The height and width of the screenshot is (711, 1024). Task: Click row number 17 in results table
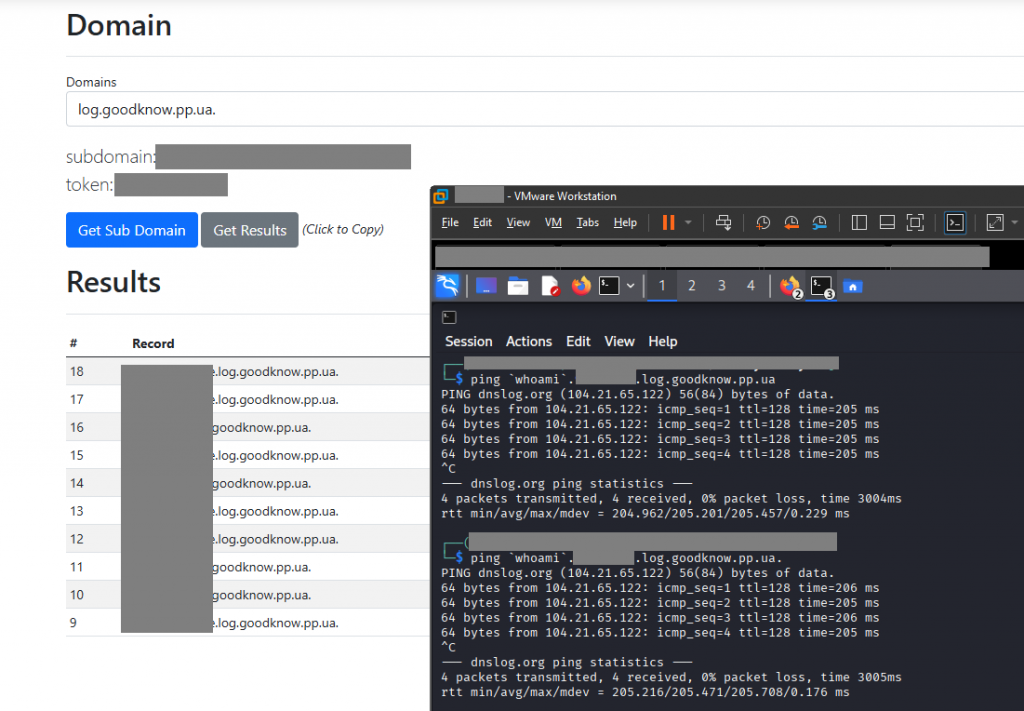pyautogui.click(x=77, y=400)
